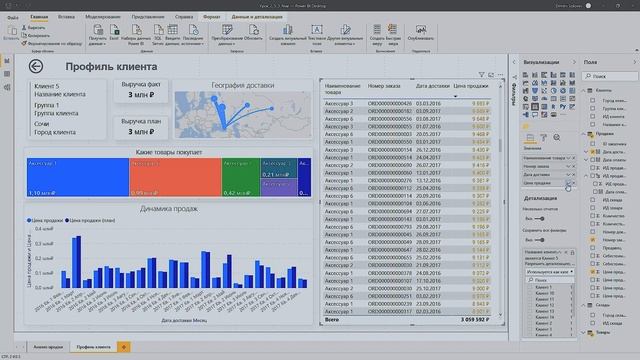Toggle the Сохранить все фильтры switch
This screenshot has width=640, height=360.
[539, 240]
